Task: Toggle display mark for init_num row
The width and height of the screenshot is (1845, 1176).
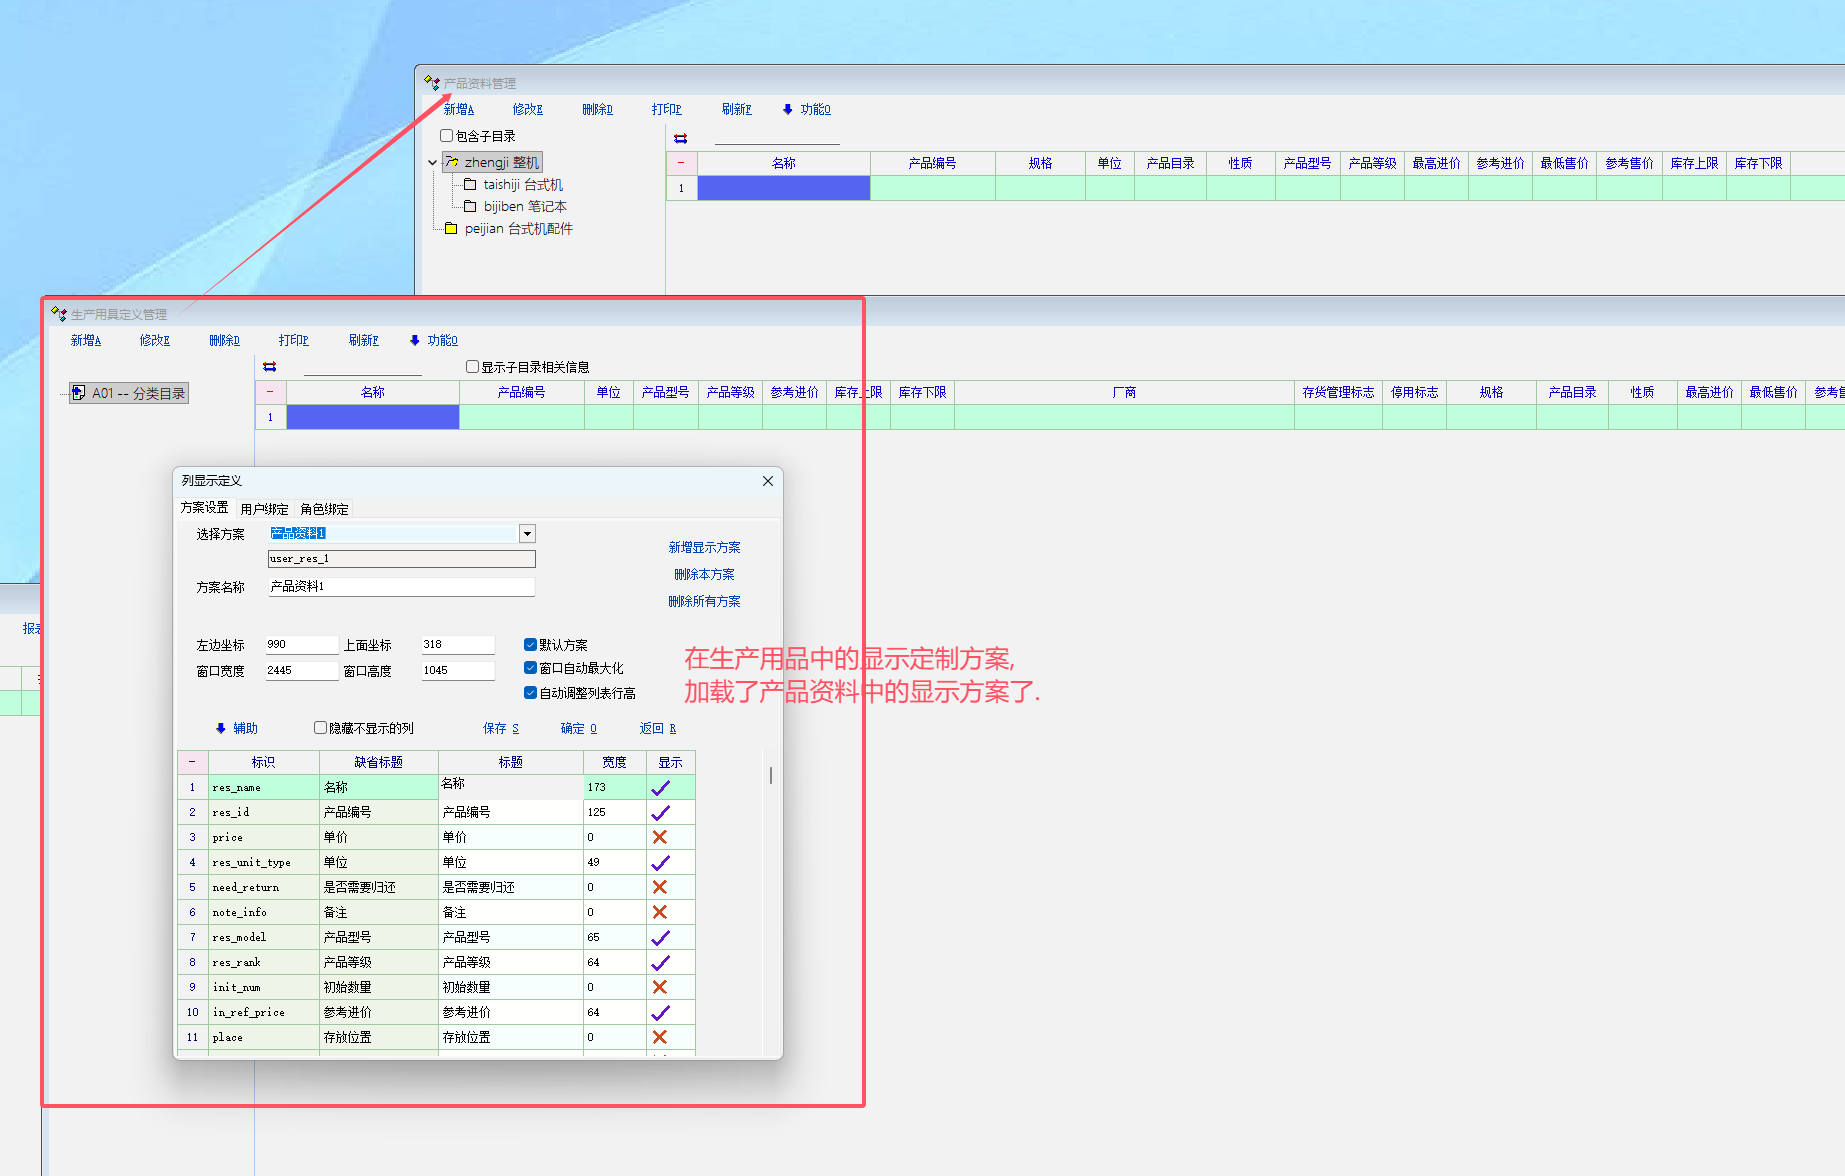Action: [660, 987]
